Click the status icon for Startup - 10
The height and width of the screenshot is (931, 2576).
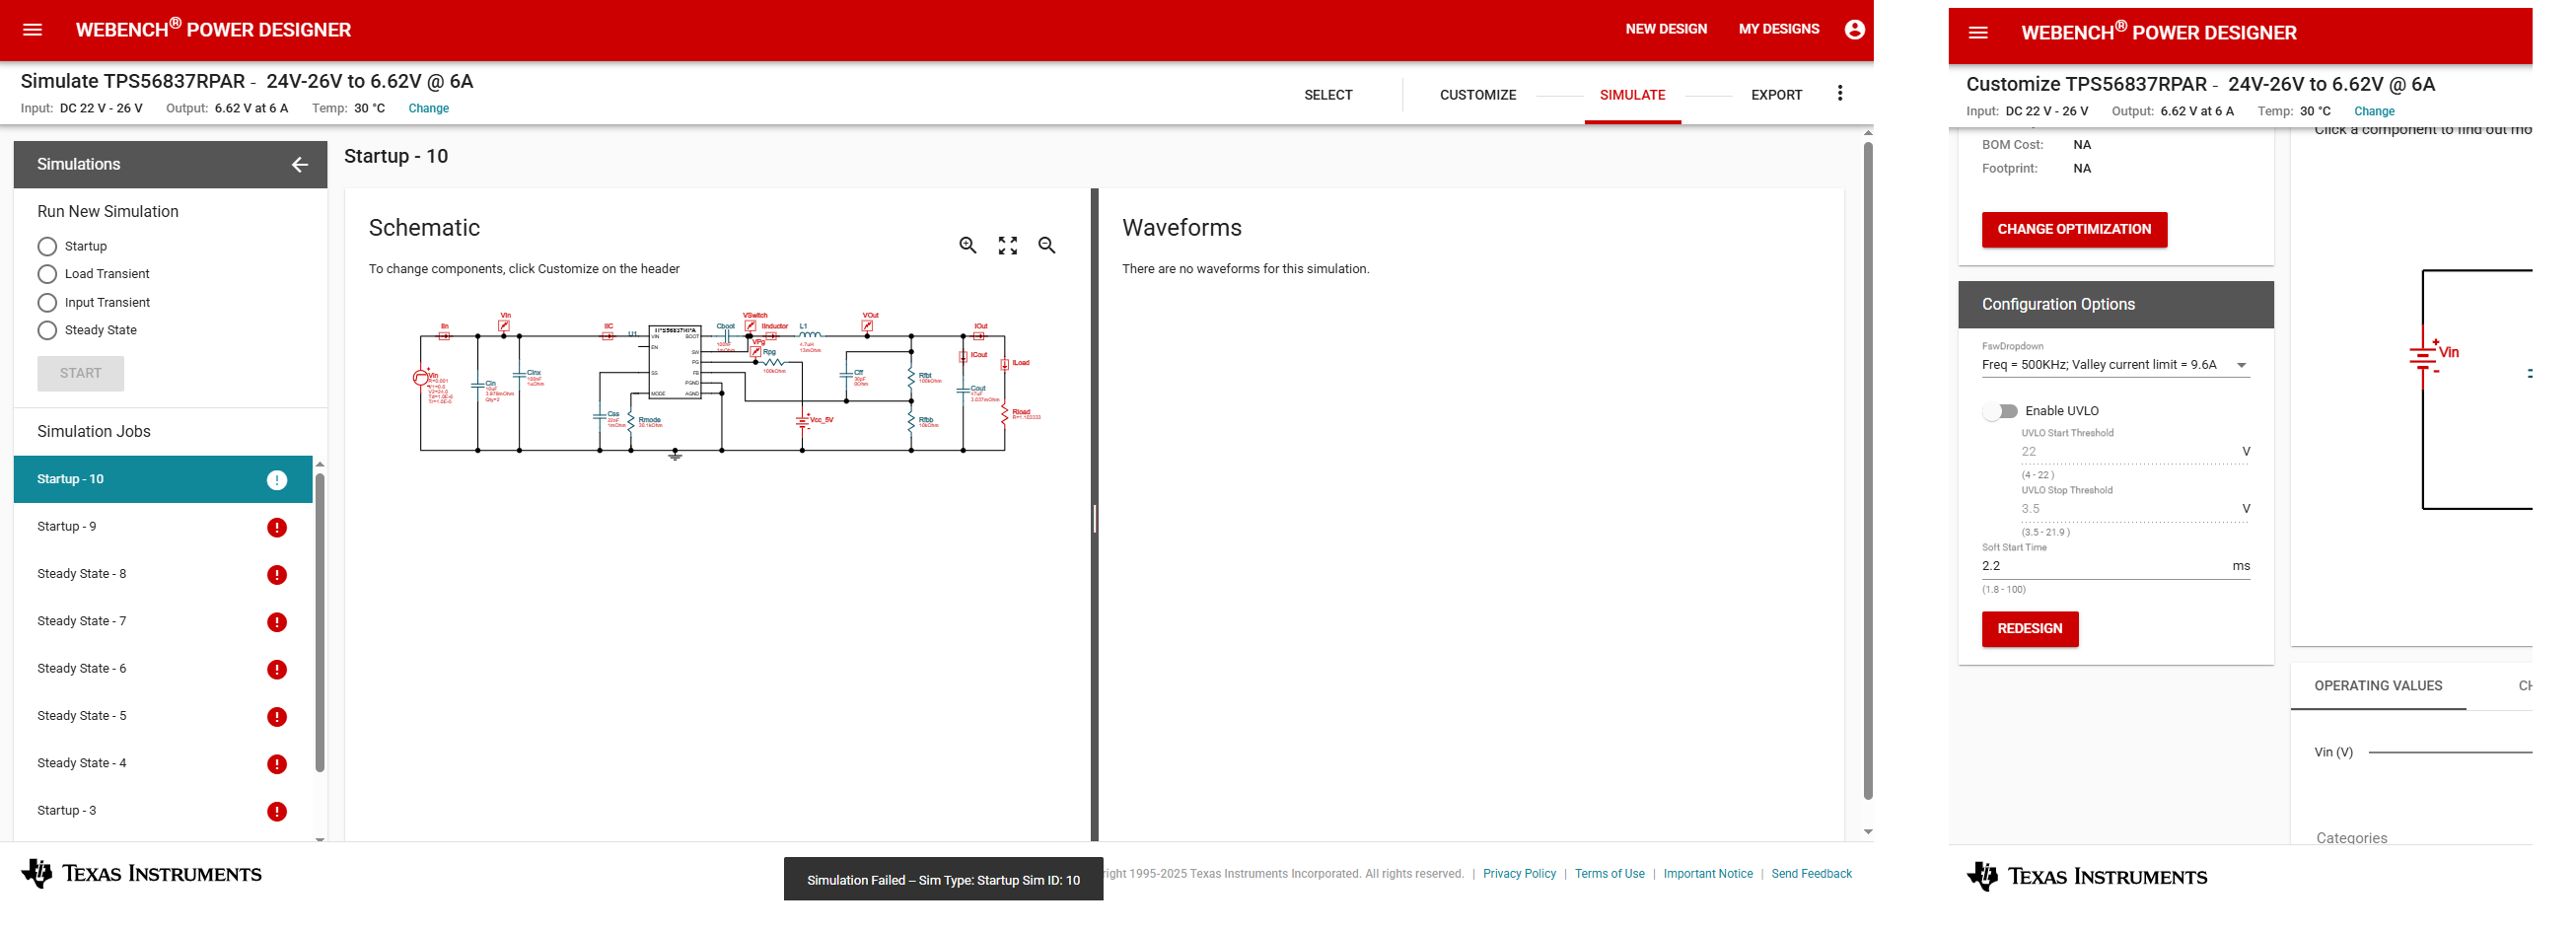pos(277,480)
